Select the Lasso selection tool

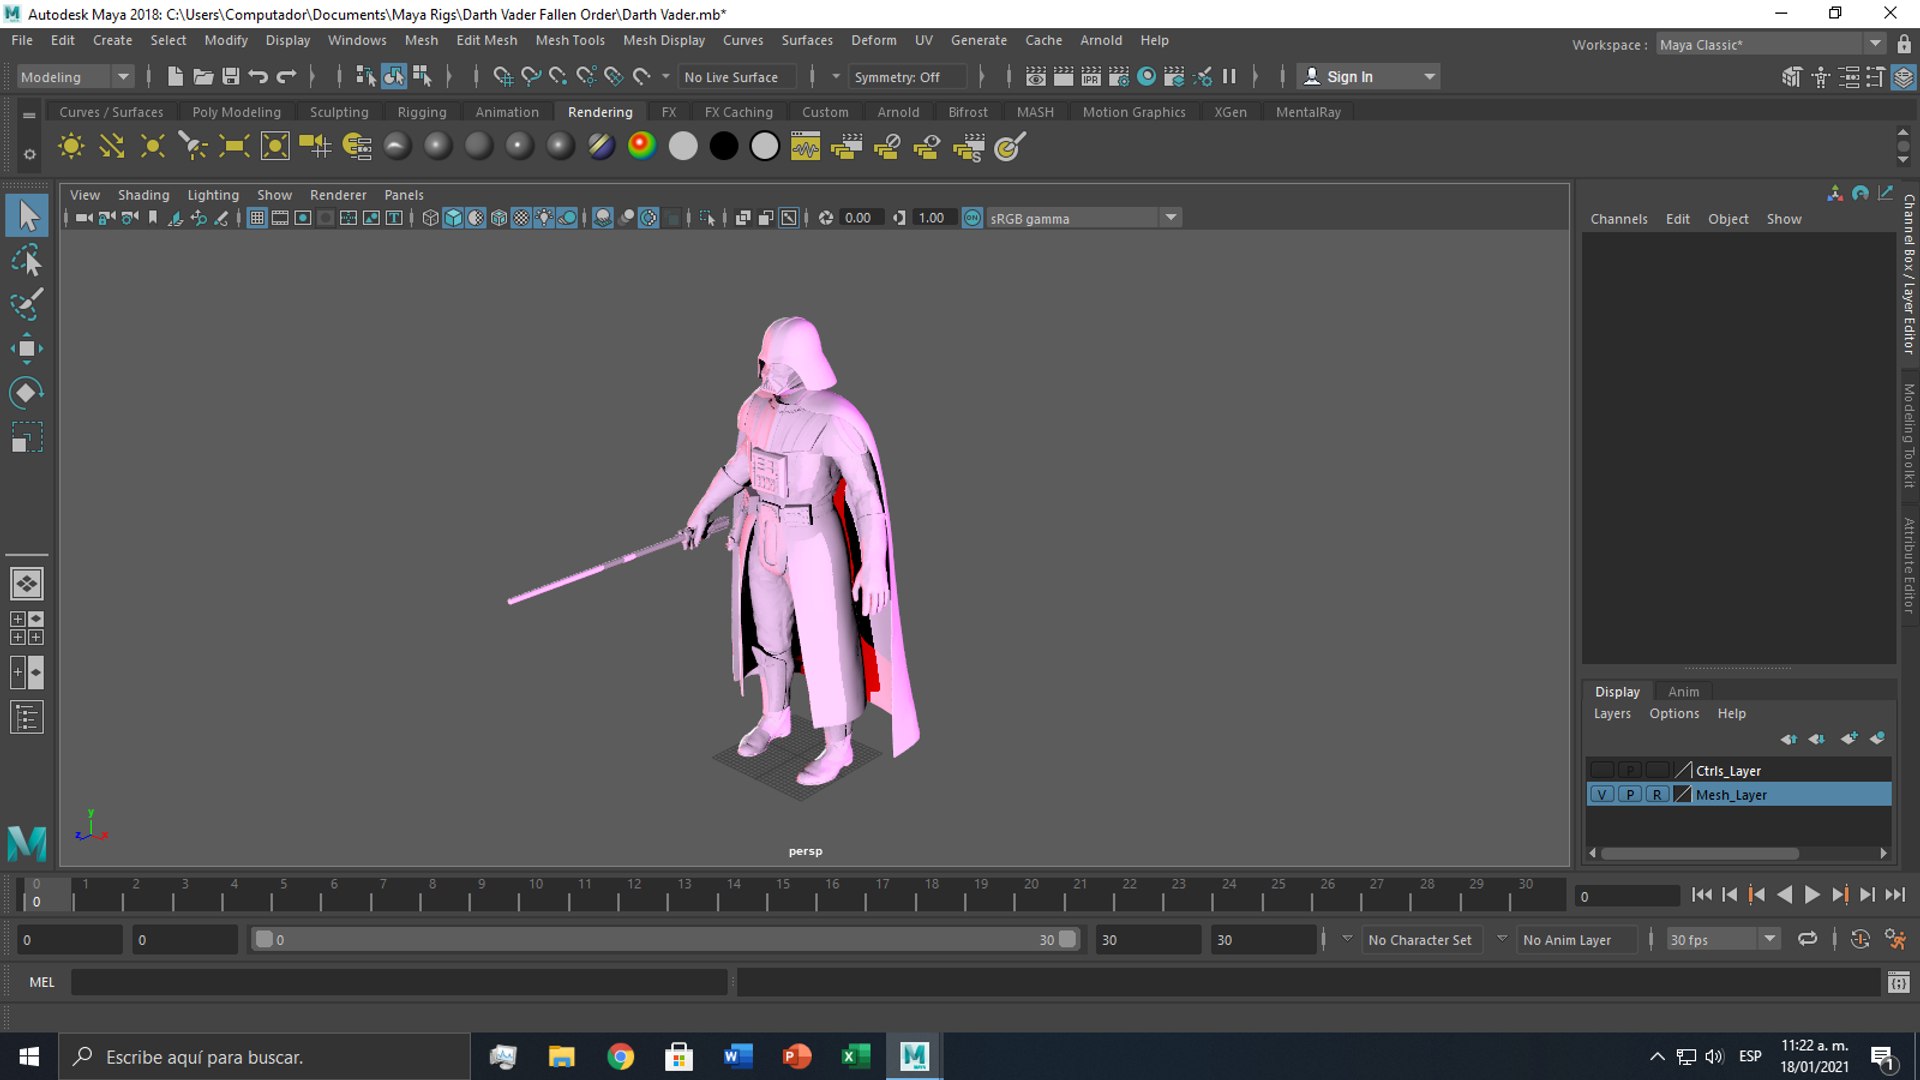27,261
